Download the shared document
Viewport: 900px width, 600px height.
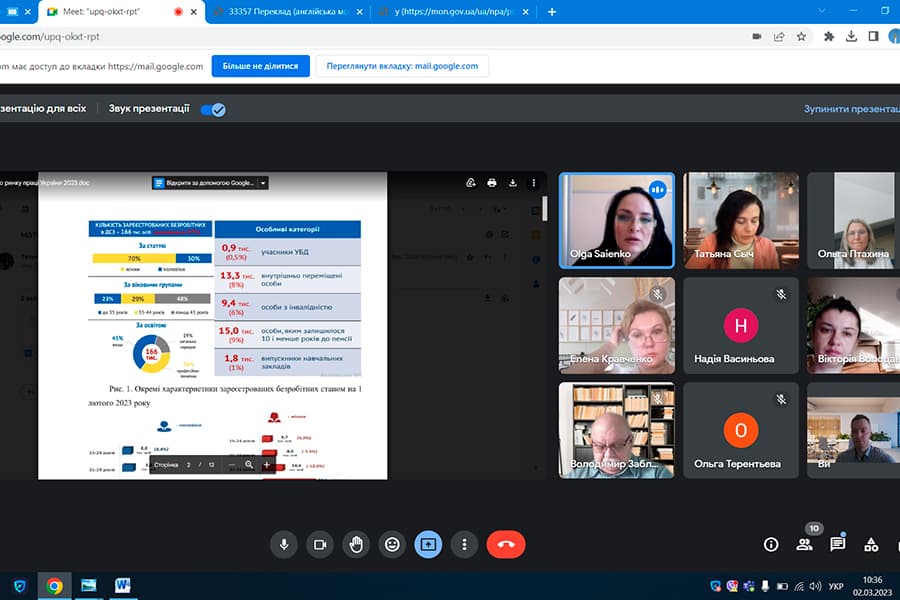(x=513, y=183)
